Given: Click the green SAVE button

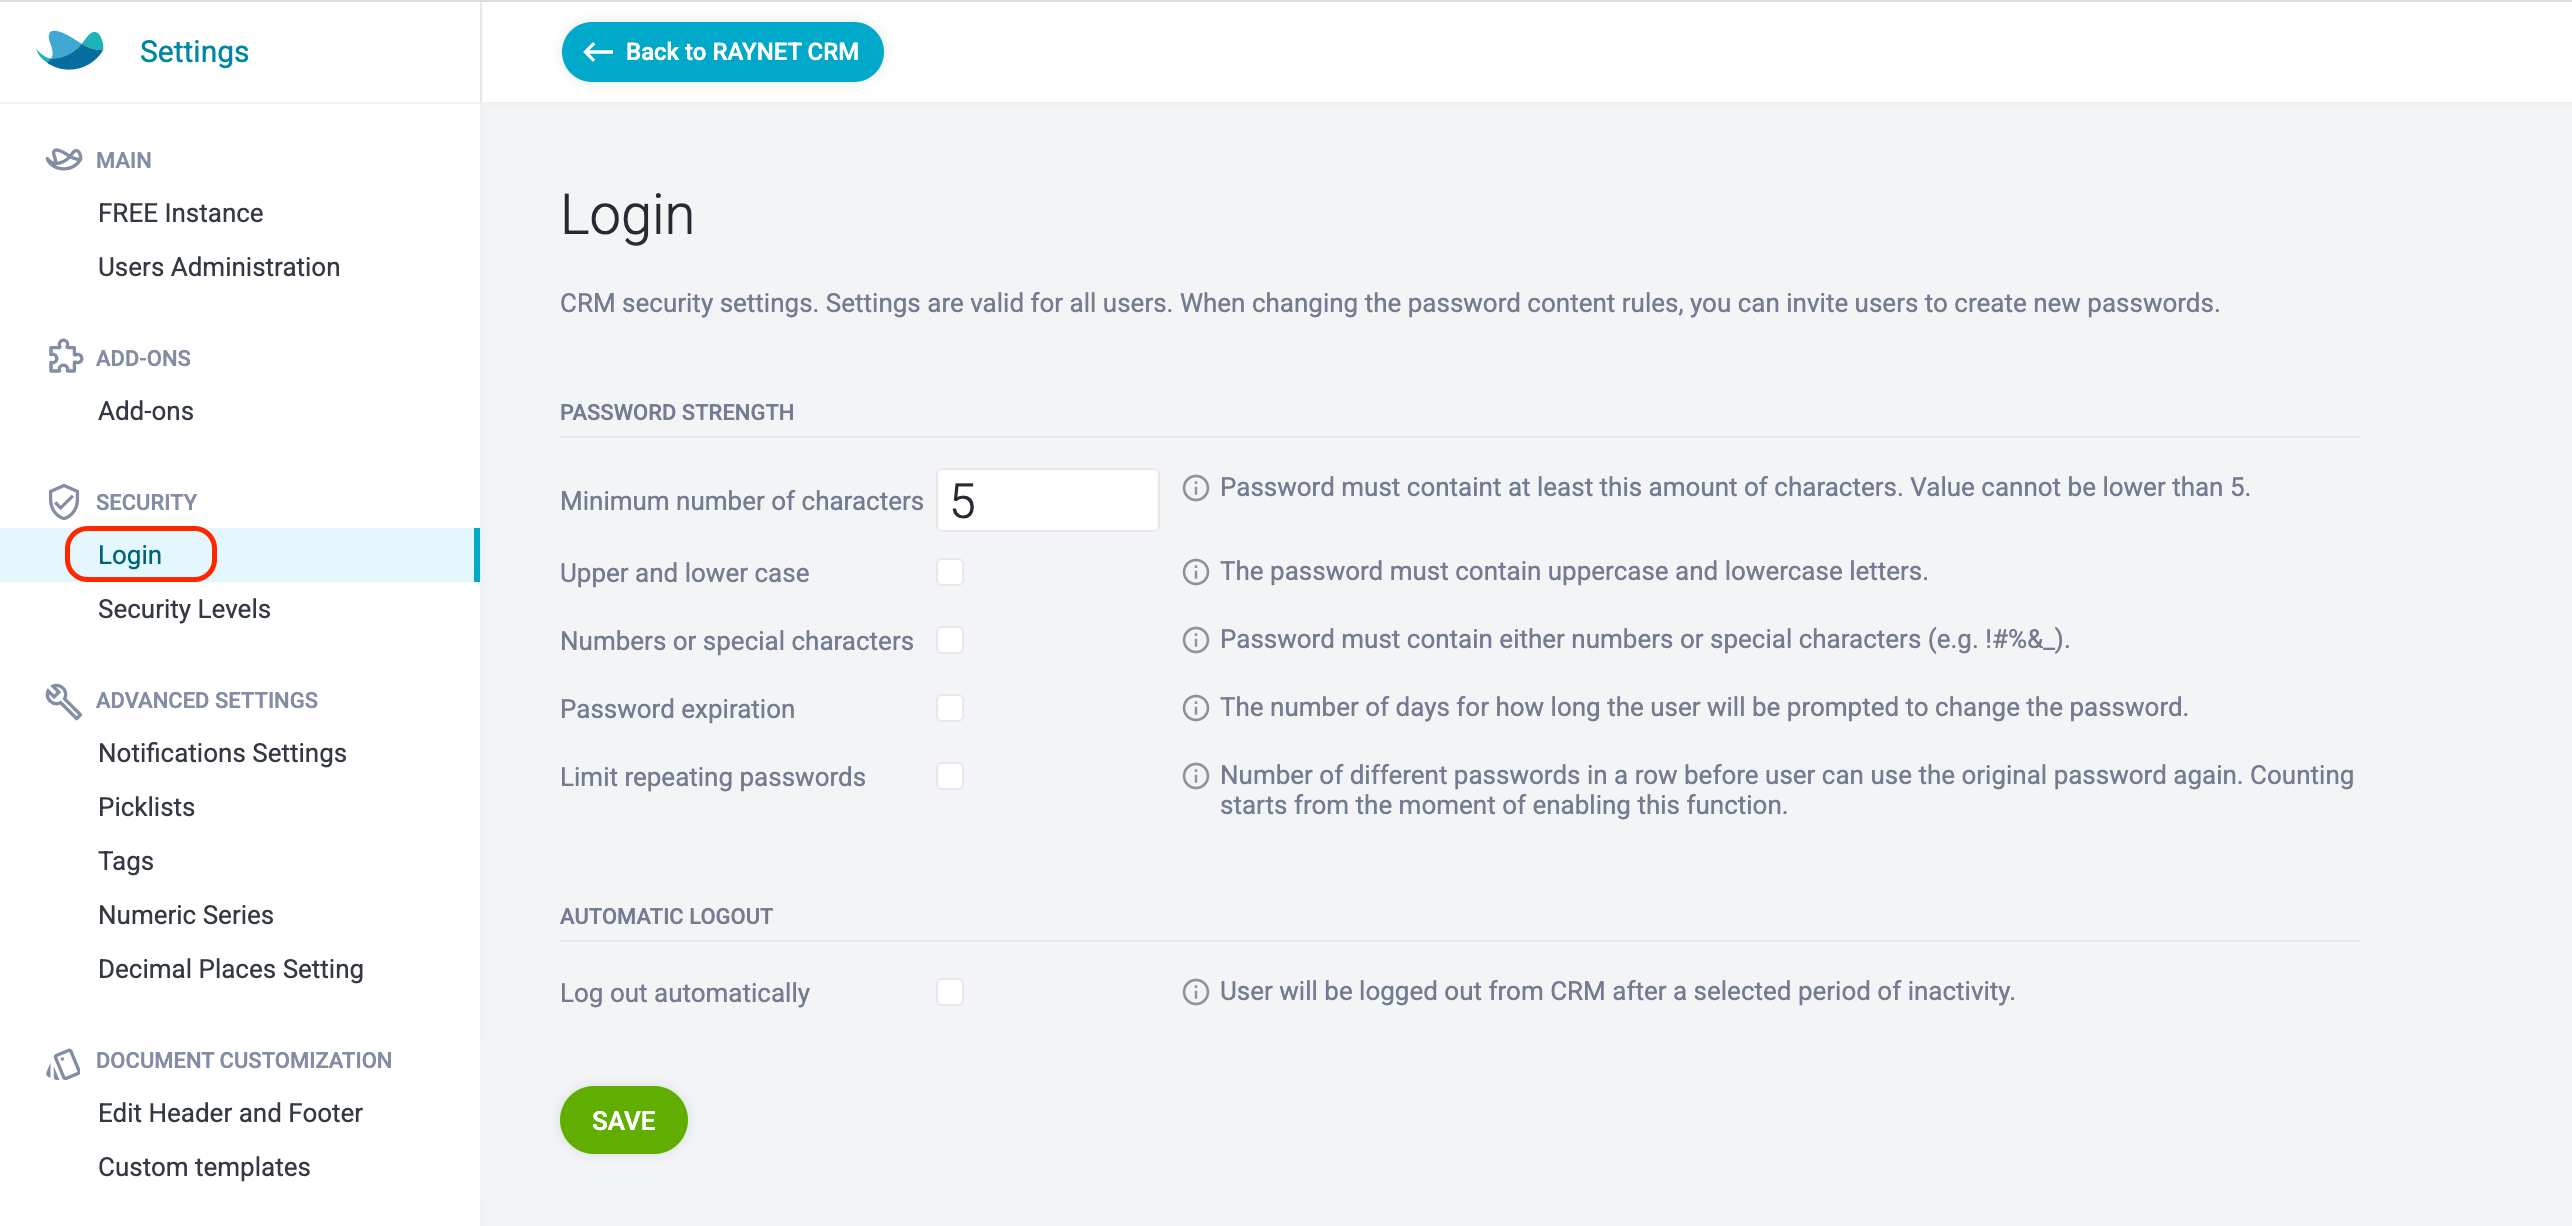Looking at the screenshot, I should point(623,1120).
